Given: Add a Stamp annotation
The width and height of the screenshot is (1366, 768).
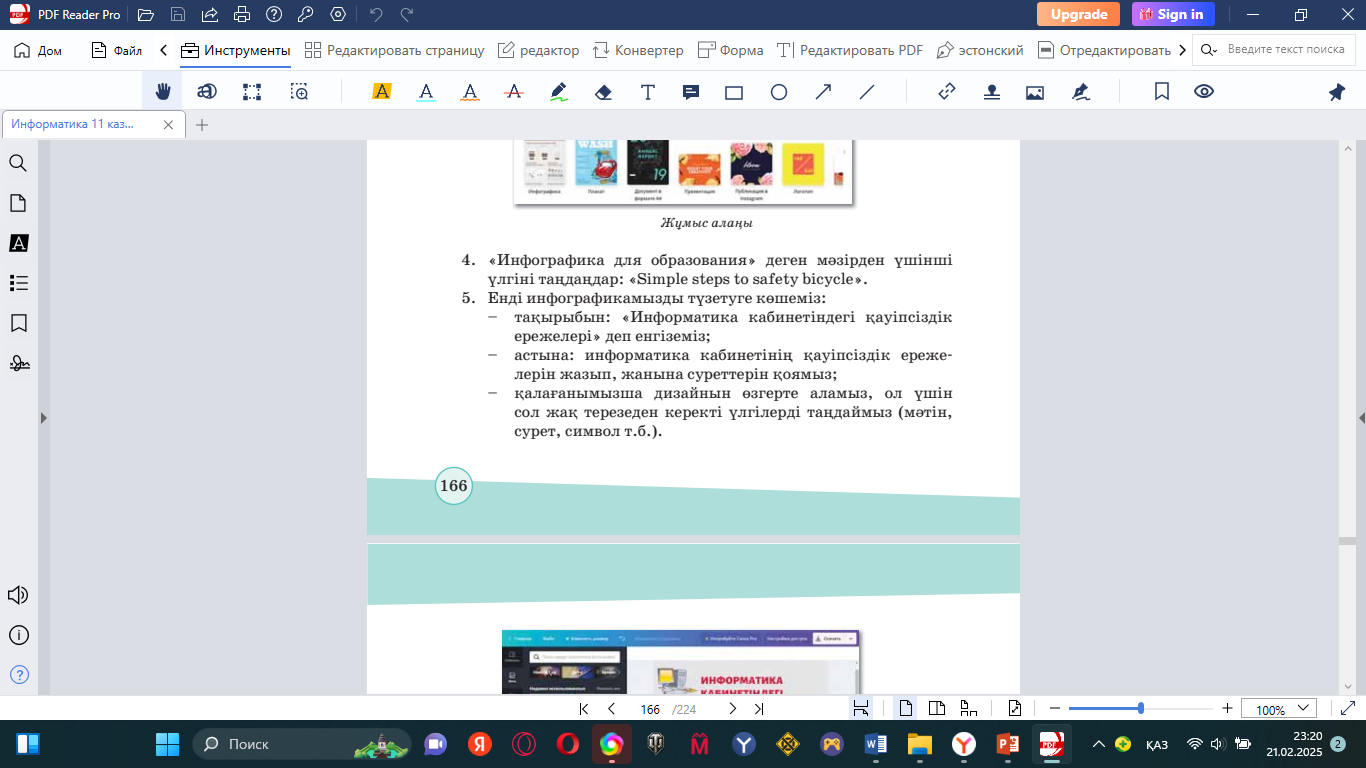Looking at the screenshot, I should [x=991, y=92].
